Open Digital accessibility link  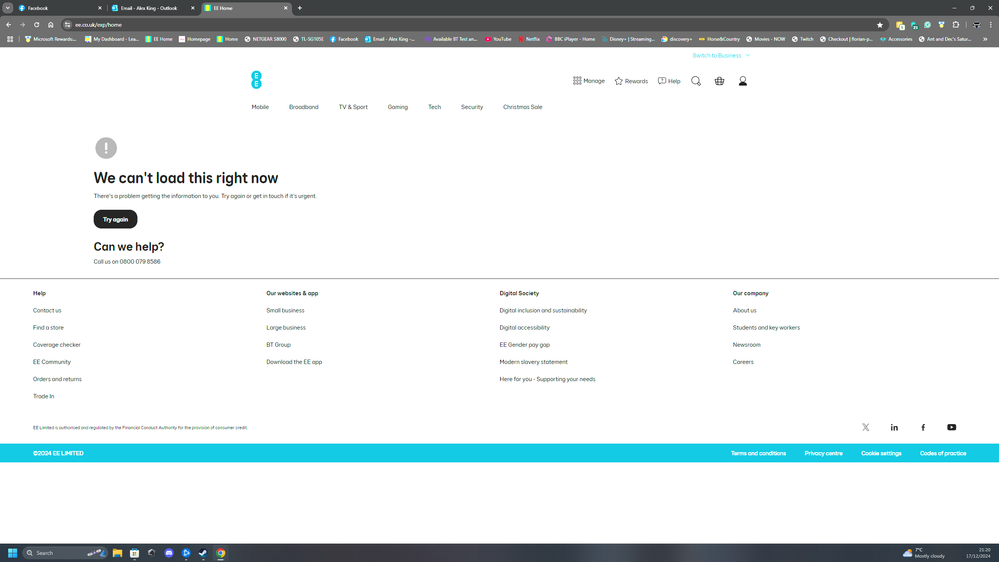click(x=524, y=328)
